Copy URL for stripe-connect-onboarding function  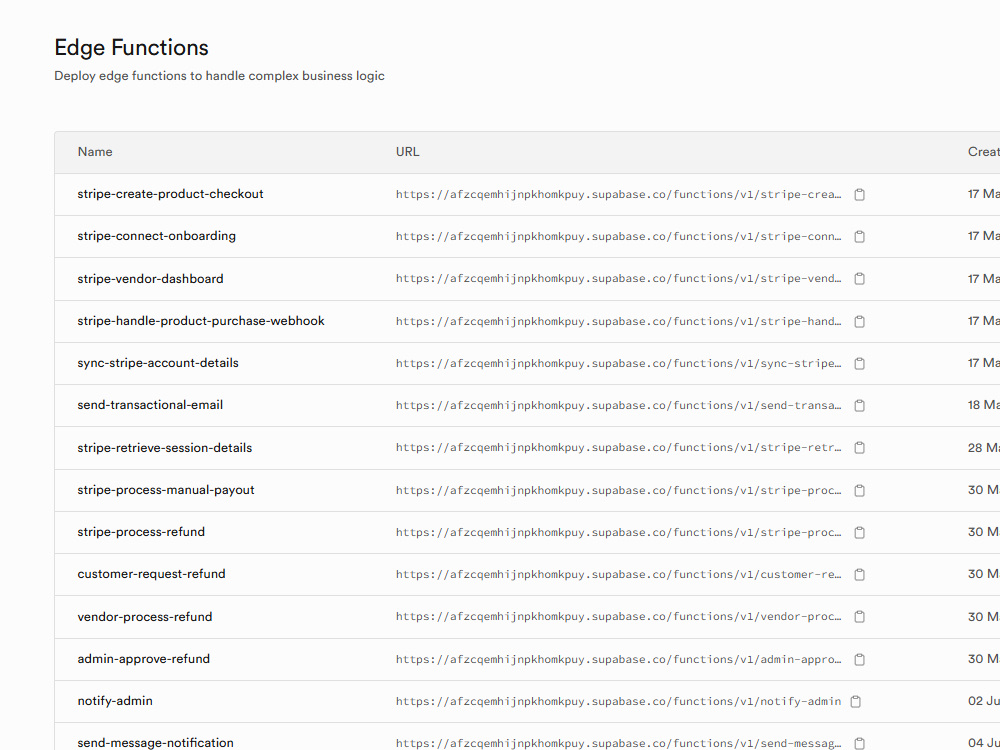click(859, 237)
